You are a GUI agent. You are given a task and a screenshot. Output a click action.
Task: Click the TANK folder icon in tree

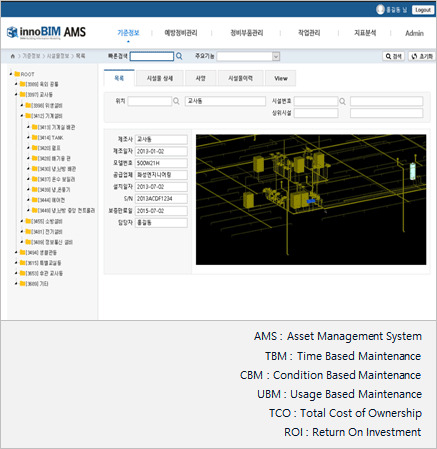click(35, 137)
